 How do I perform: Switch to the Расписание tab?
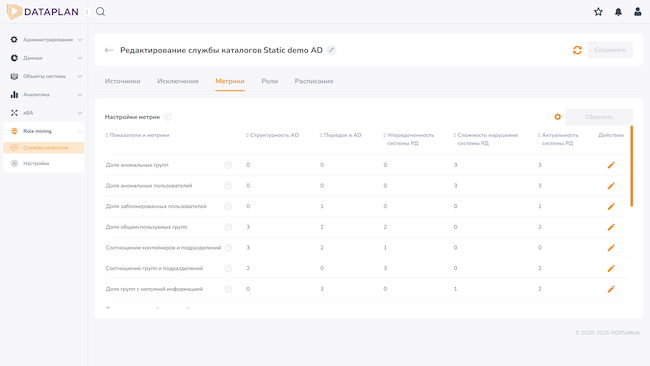[314, 81]
